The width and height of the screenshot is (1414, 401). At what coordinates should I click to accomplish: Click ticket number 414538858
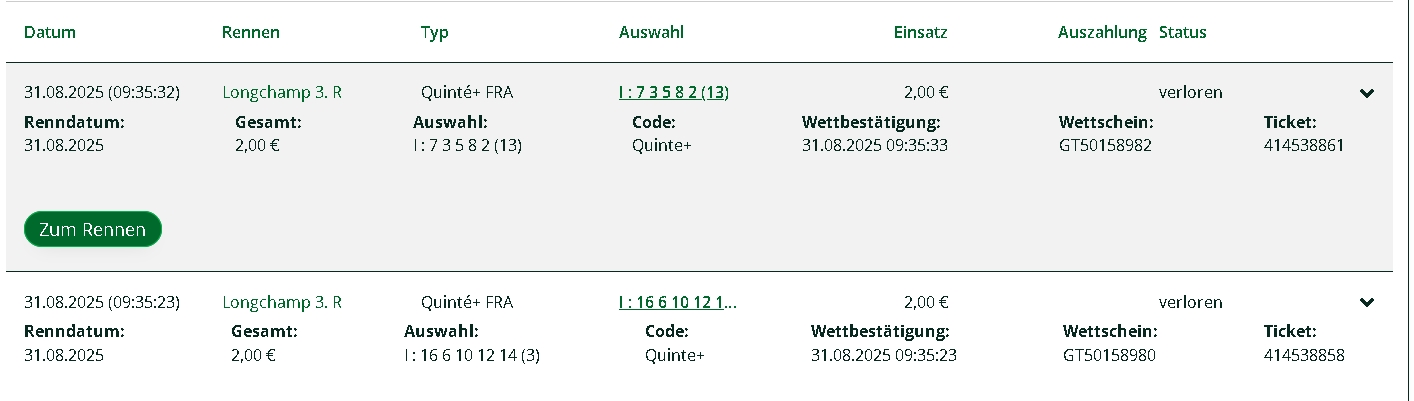pos(1304,355)
